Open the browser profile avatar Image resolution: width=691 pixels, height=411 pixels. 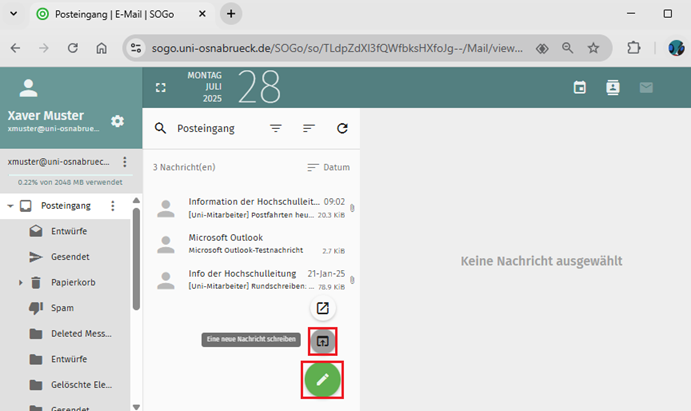click(x=676, y=48)
